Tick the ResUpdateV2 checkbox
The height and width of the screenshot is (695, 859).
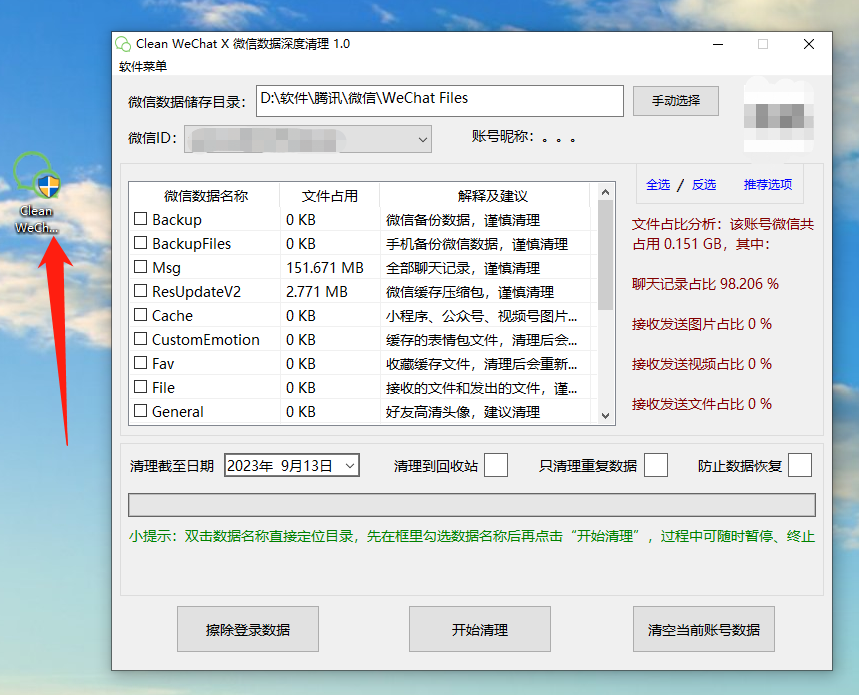[140, 291]
